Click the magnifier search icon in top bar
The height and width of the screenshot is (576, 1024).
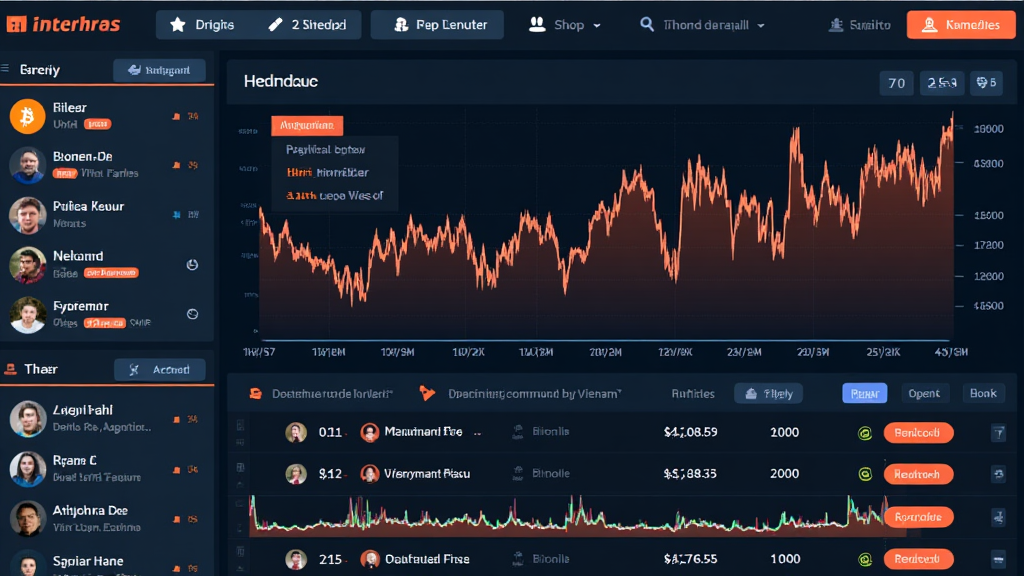coord(647,25)
